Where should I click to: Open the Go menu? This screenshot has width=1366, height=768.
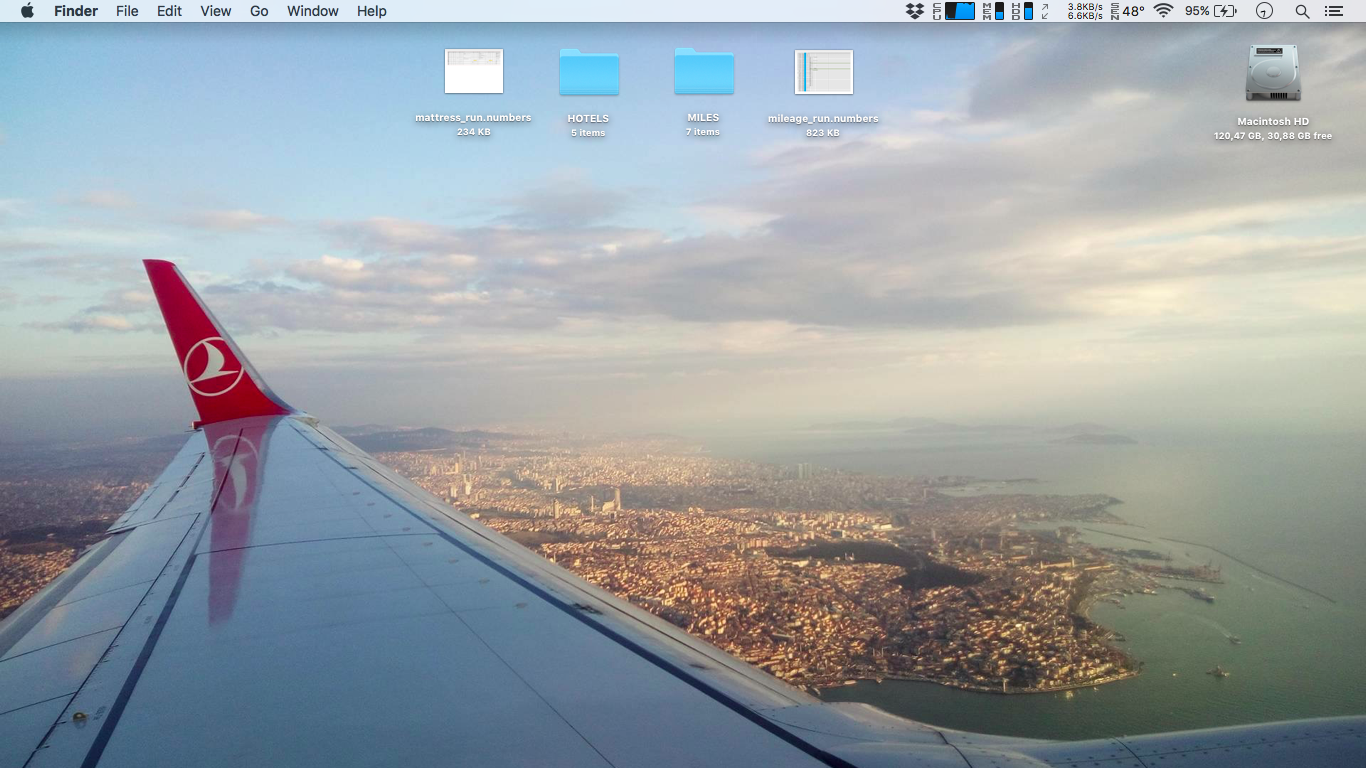click(259, 11)
